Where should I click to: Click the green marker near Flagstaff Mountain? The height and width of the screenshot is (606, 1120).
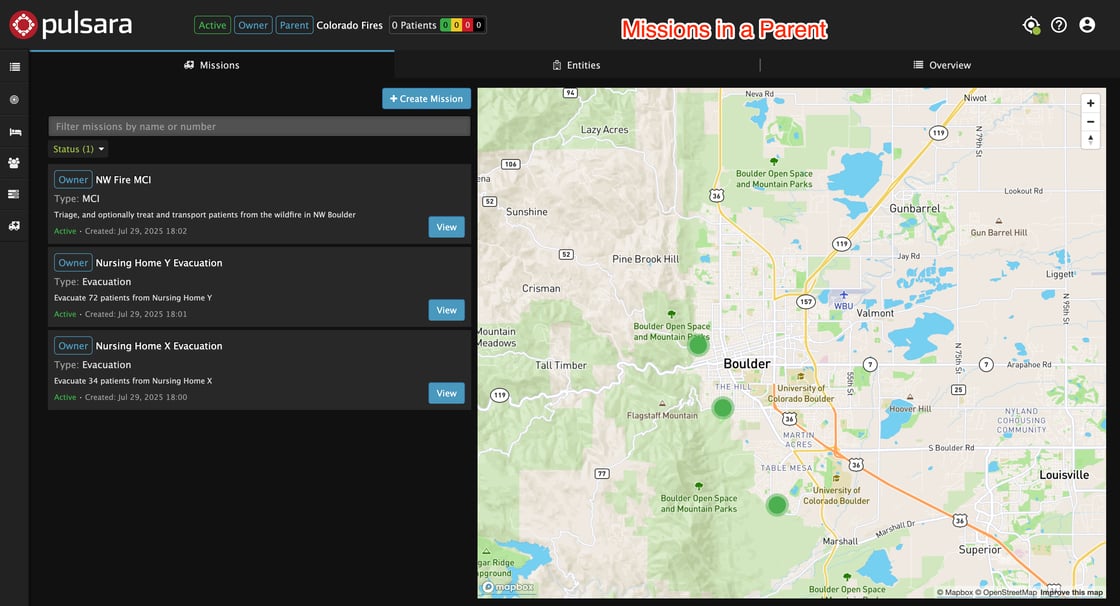coord(722,408)
